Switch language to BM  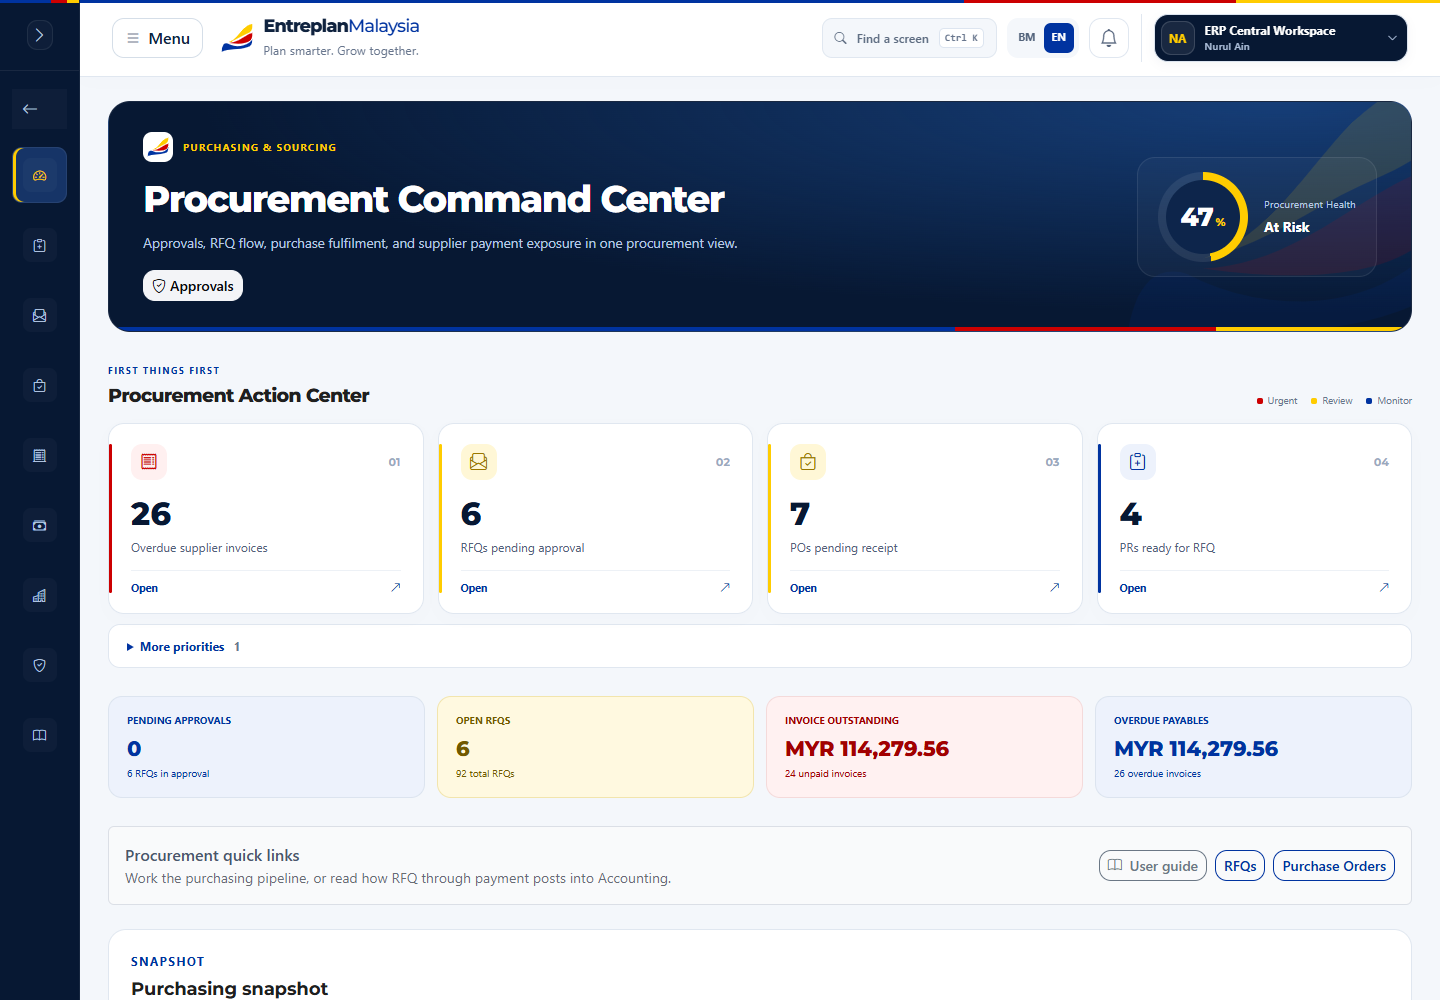pyautogui.click(x=1027, y=38)
